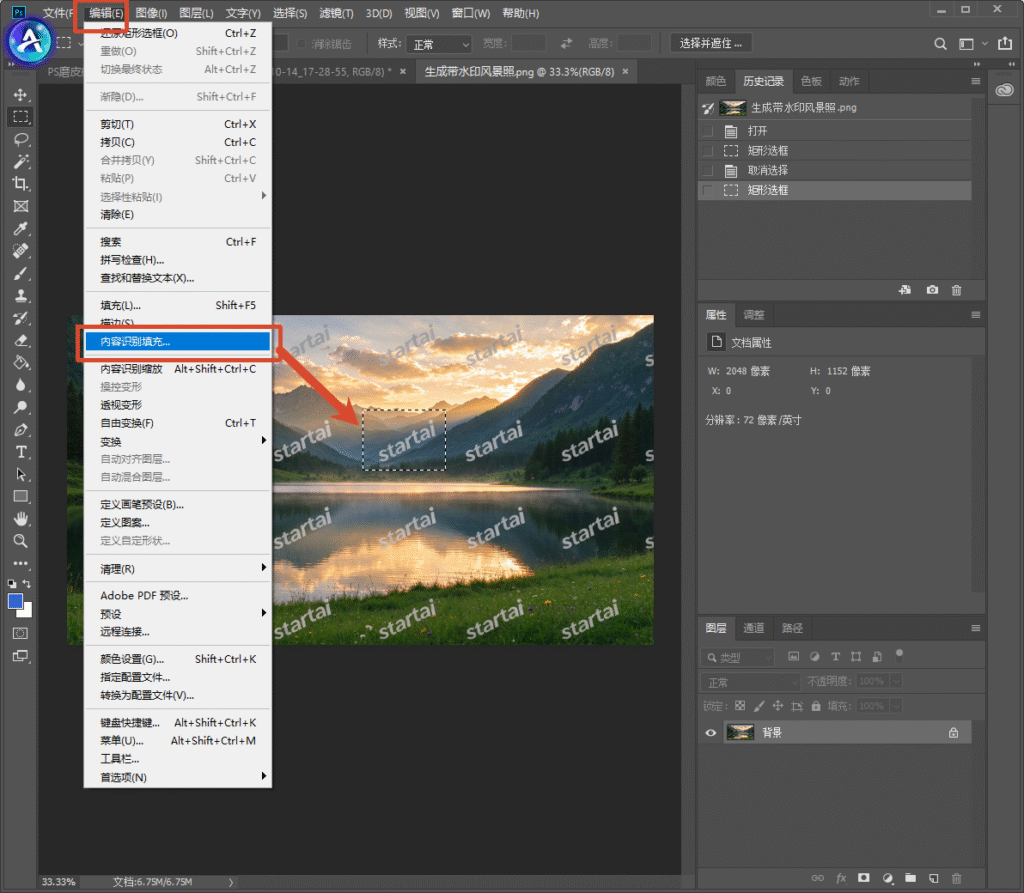Expand 清理 submenu
Image resolution: width=1024 pixels, height=893 pixels.
point(263,568)
